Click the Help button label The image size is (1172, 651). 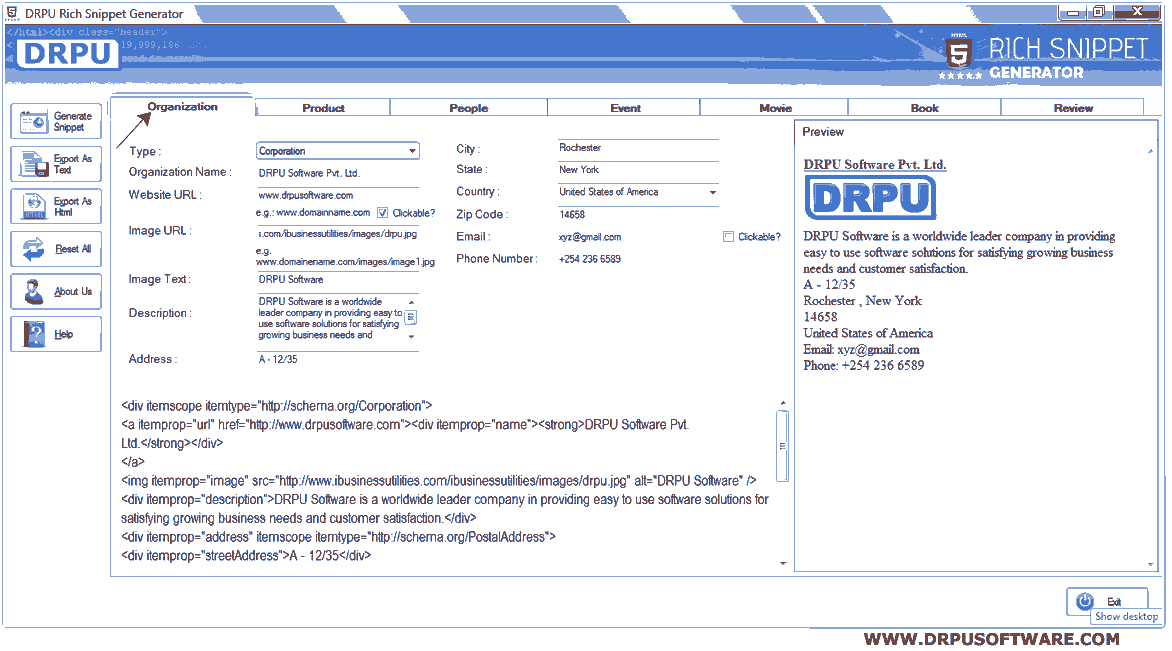[64, 334]
